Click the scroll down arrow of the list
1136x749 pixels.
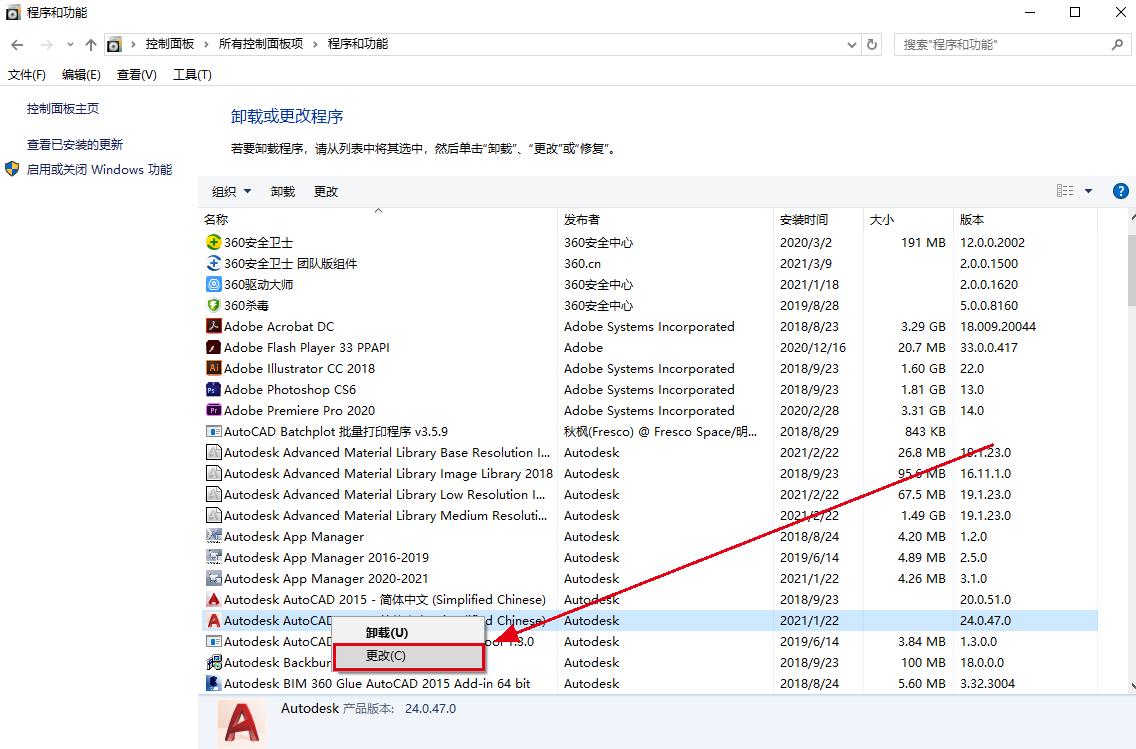[x=1132, y=686]
